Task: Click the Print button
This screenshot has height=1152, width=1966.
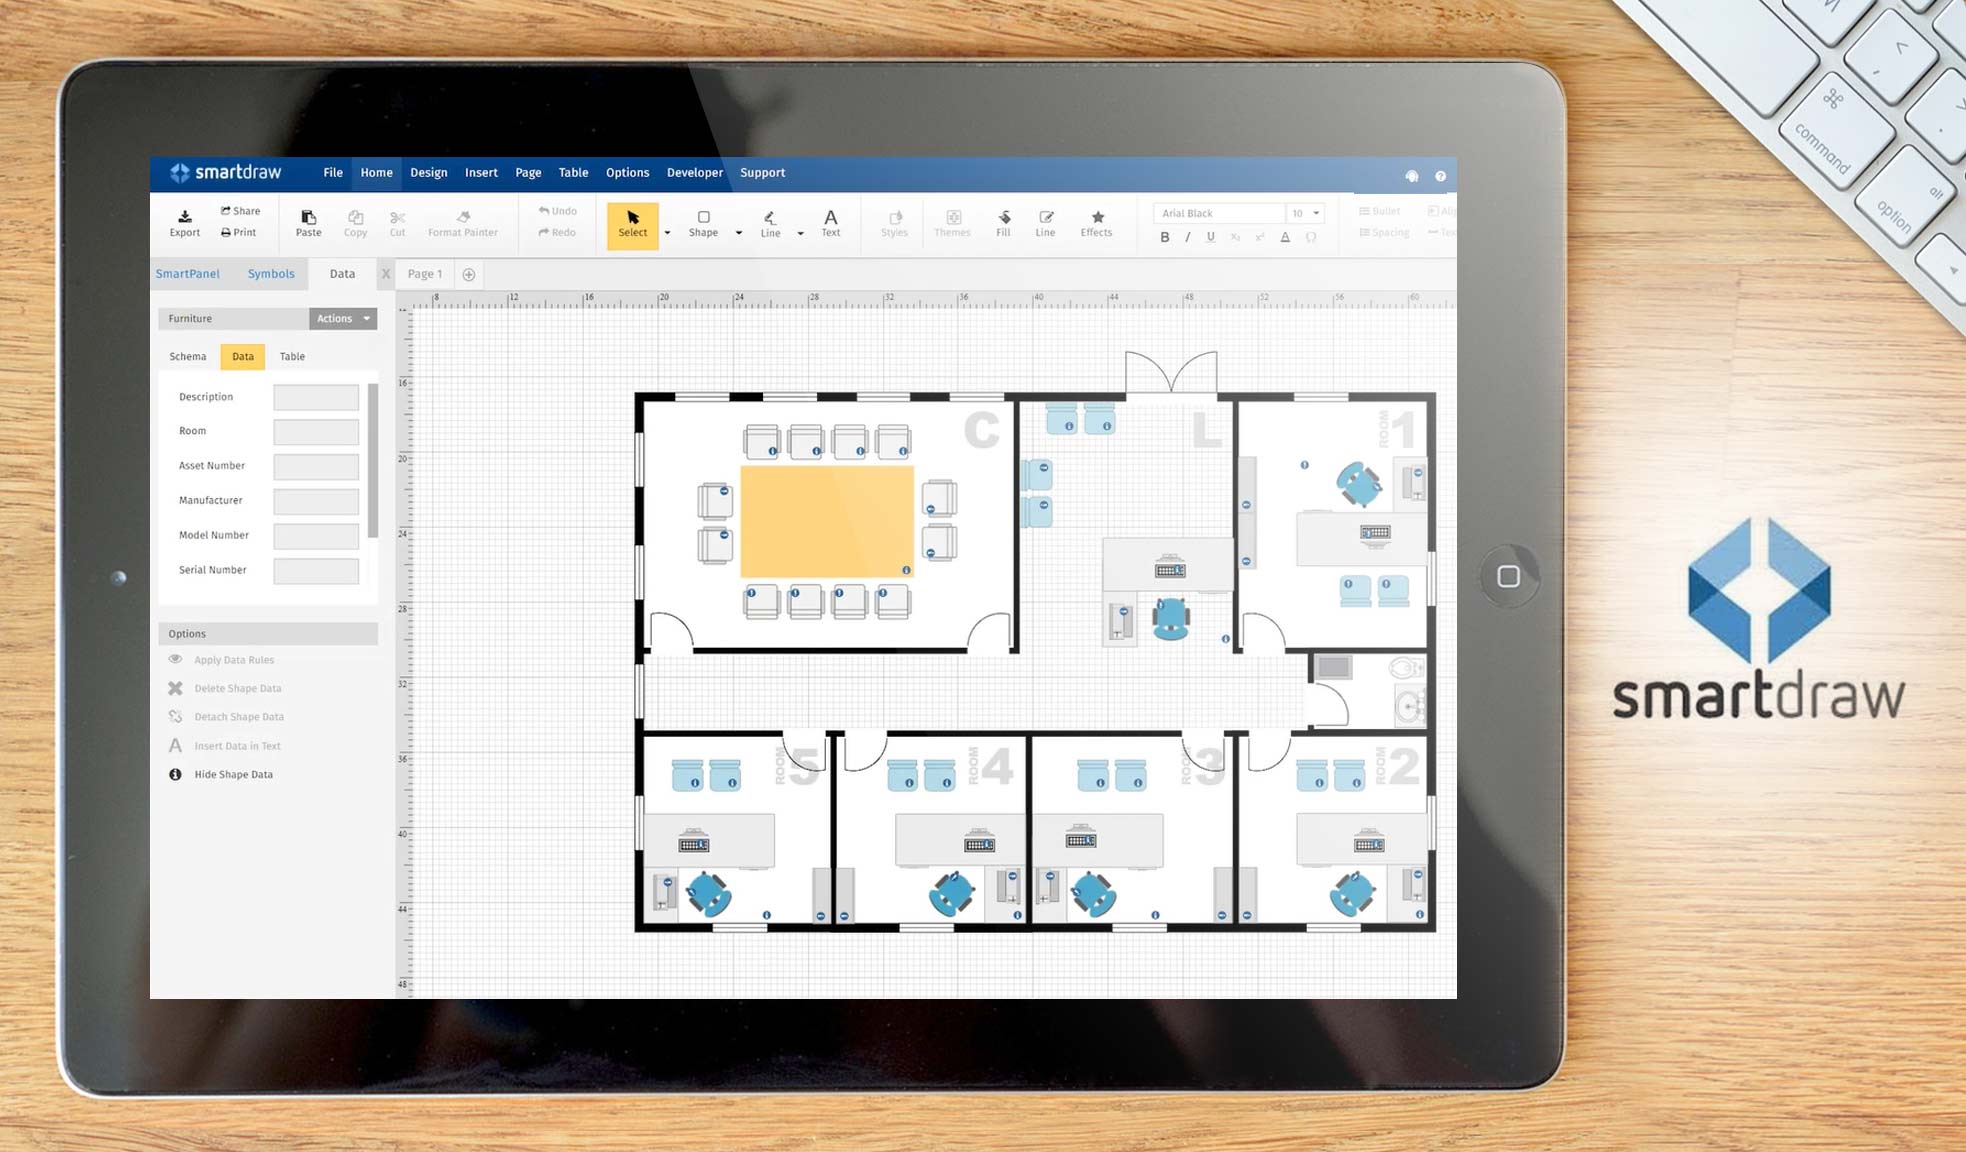Action: click(239, 232)
